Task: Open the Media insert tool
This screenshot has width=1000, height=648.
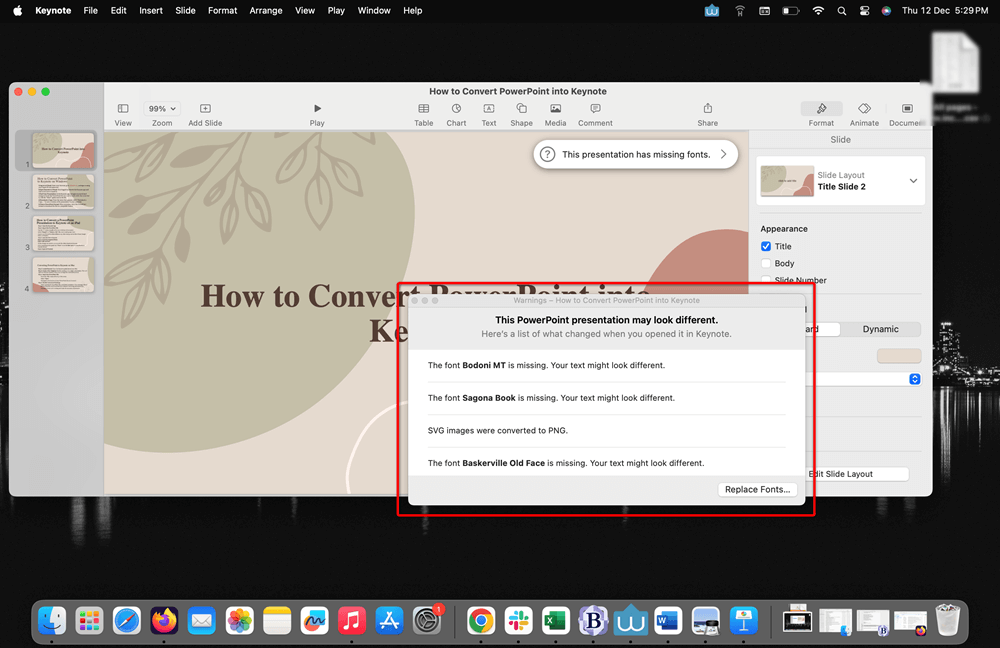Action: click(555, 111)
